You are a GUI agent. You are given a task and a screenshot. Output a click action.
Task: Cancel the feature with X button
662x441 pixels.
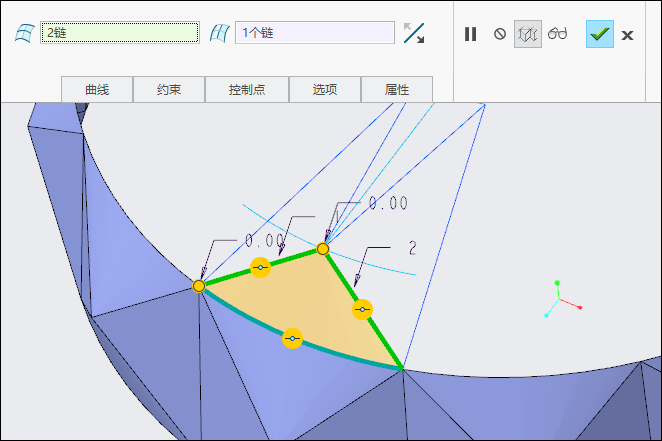(x=627, y=35)
